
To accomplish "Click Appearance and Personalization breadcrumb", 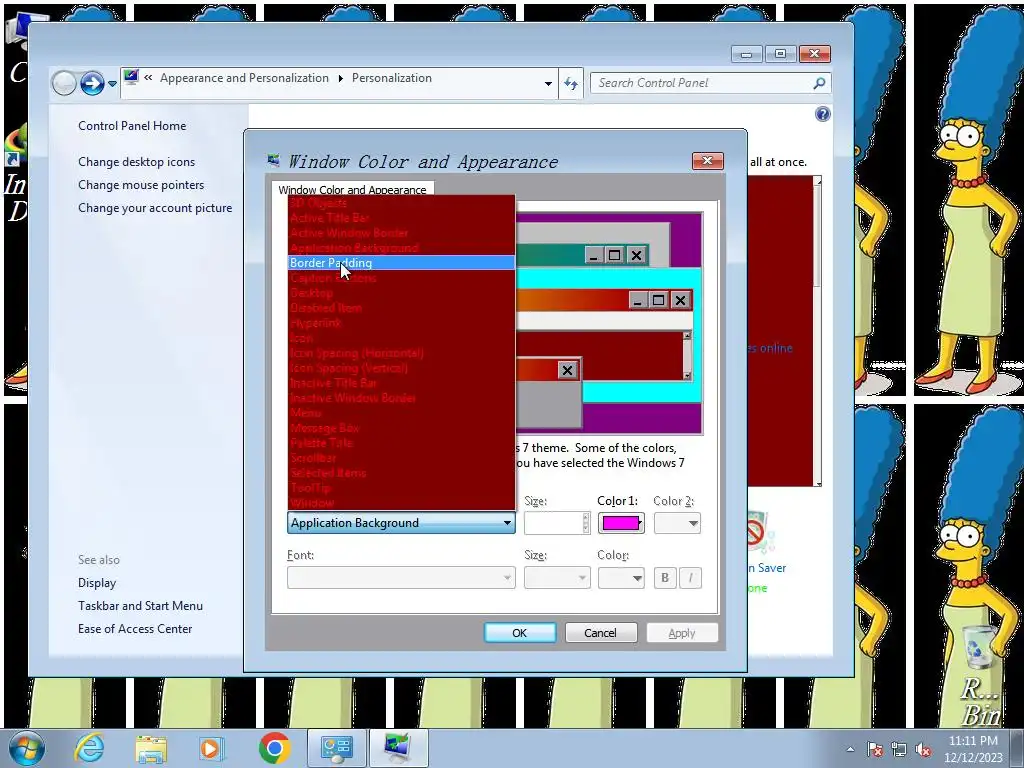I will (x=244, y=78).
